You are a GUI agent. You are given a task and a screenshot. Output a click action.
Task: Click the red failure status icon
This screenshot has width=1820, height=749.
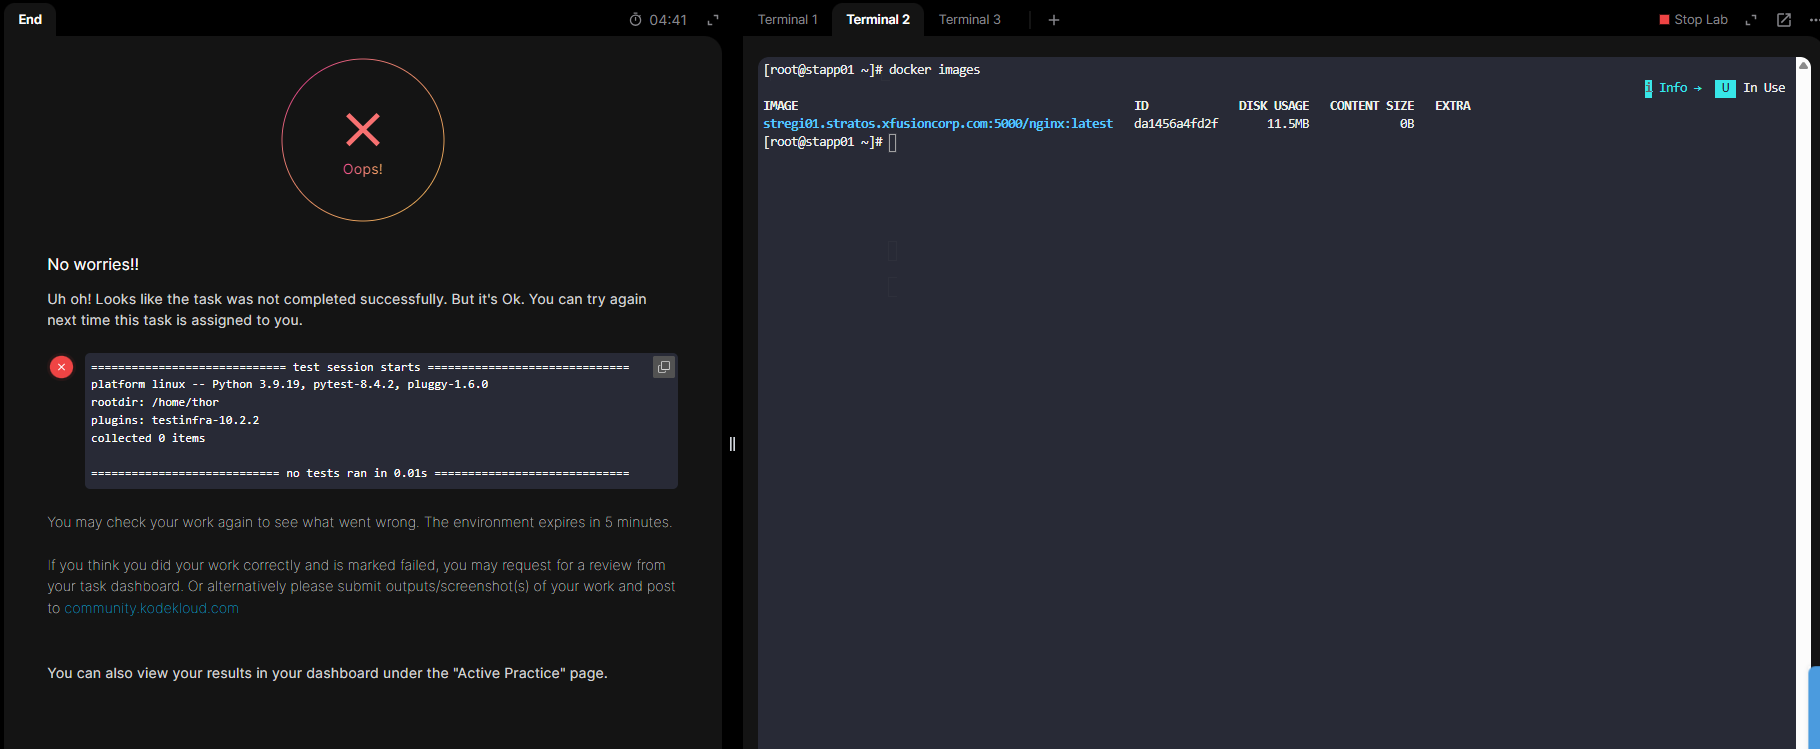click(x=61, y=367)
